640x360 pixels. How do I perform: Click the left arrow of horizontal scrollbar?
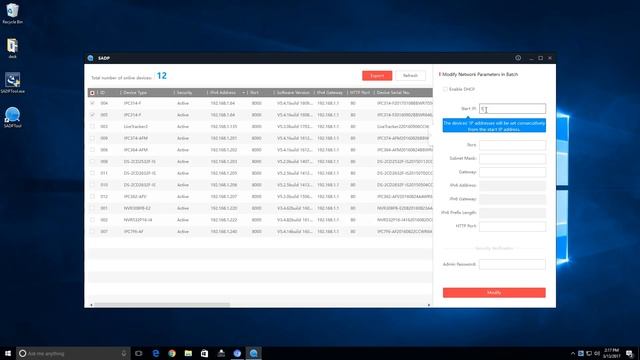tap(91, 304)
